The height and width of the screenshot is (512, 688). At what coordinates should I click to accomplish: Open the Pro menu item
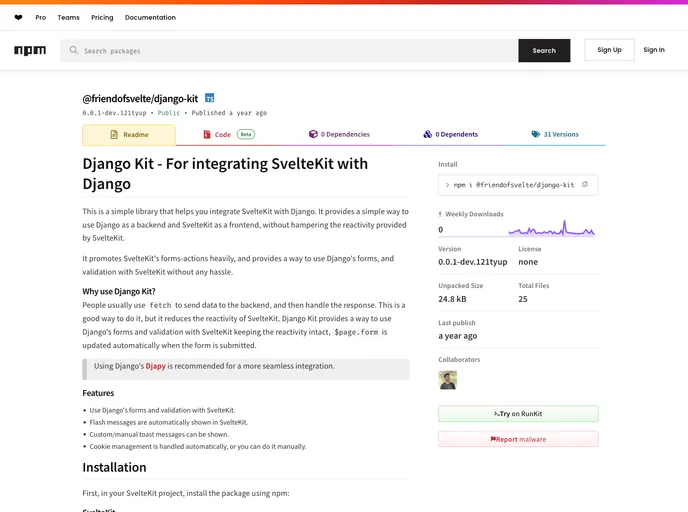pos(40,18)
